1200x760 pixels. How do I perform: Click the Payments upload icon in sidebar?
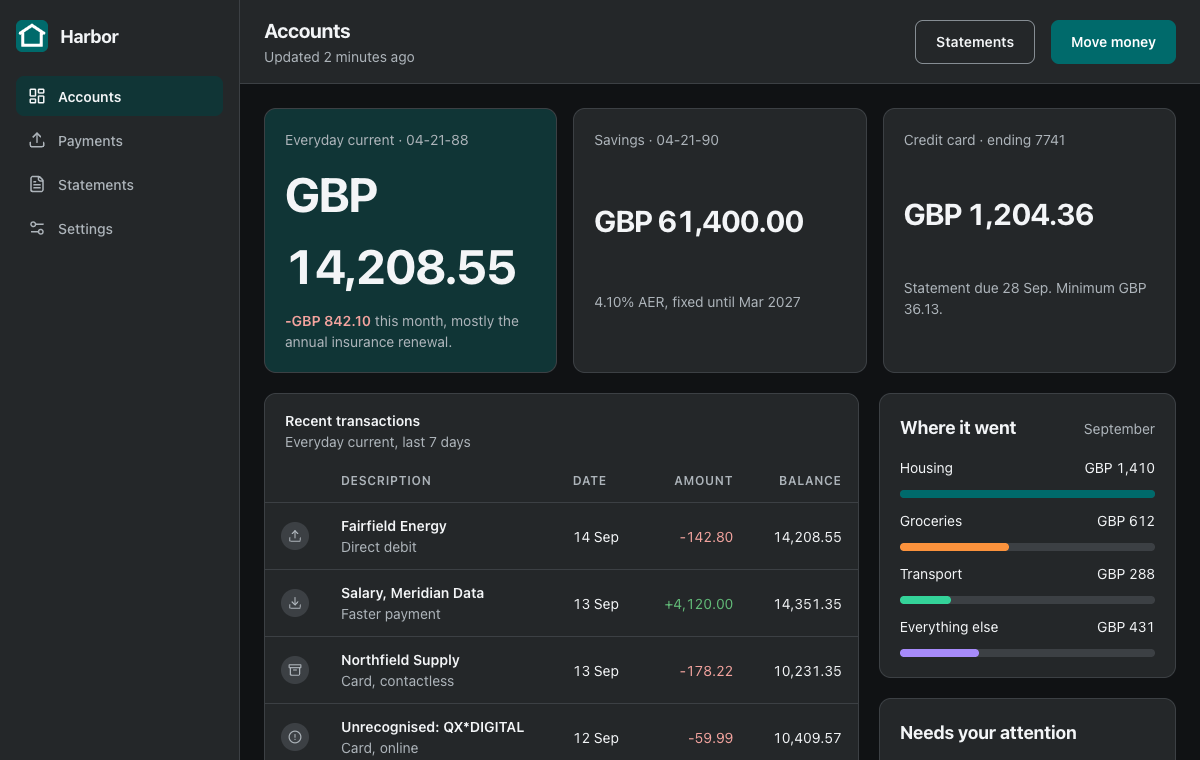37,140
